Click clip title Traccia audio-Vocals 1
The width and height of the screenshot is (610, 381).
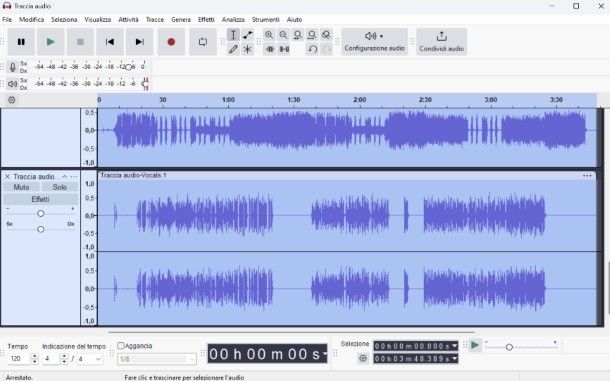[133, 176]
